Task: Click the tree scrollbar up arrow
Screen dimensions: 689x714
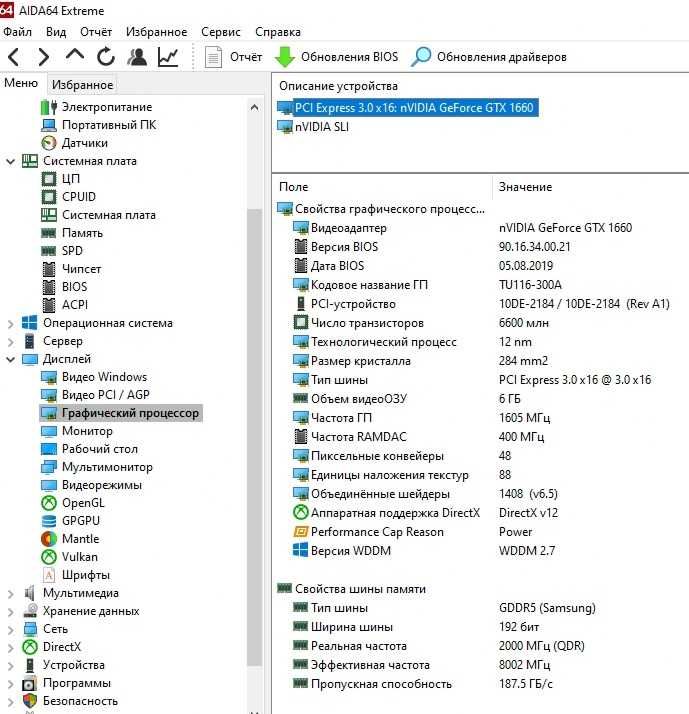Action: [255, 107]
